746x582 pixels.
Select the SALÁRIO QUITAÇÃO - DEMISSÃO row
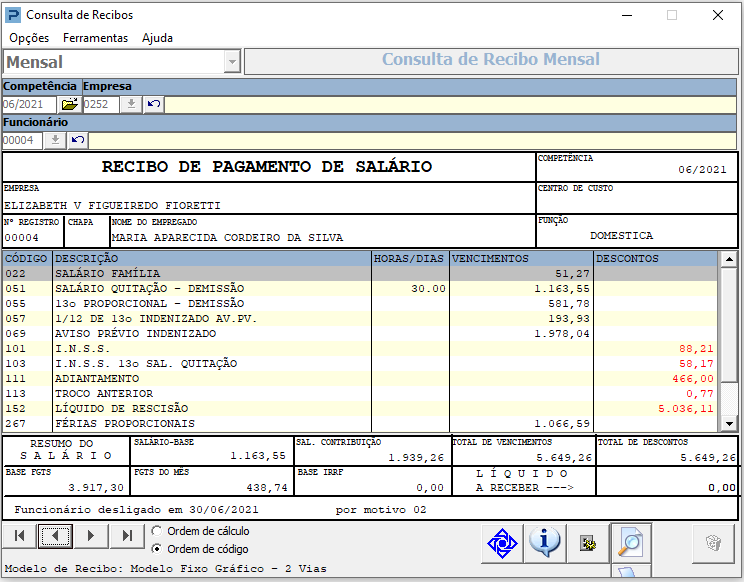click(x=360, y=288)
